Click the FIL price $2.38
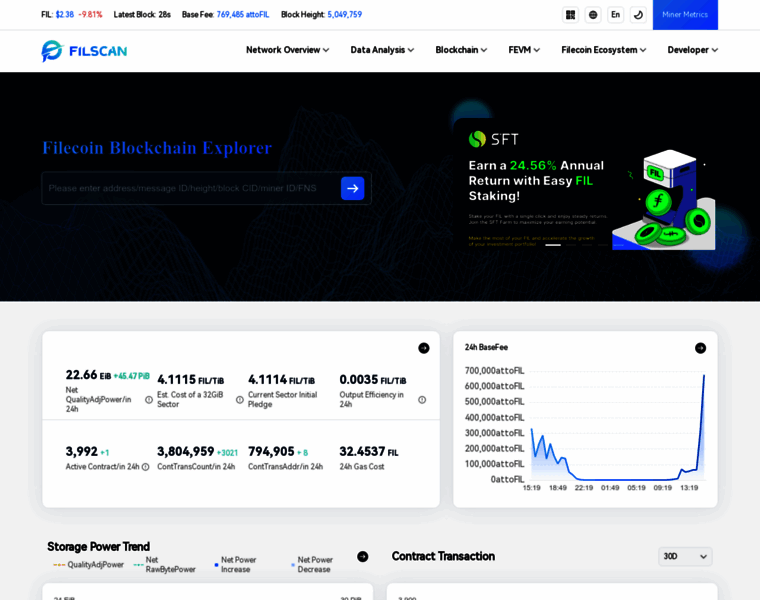Viewport: 760px width, 600px height. click(x=64, y=15)
